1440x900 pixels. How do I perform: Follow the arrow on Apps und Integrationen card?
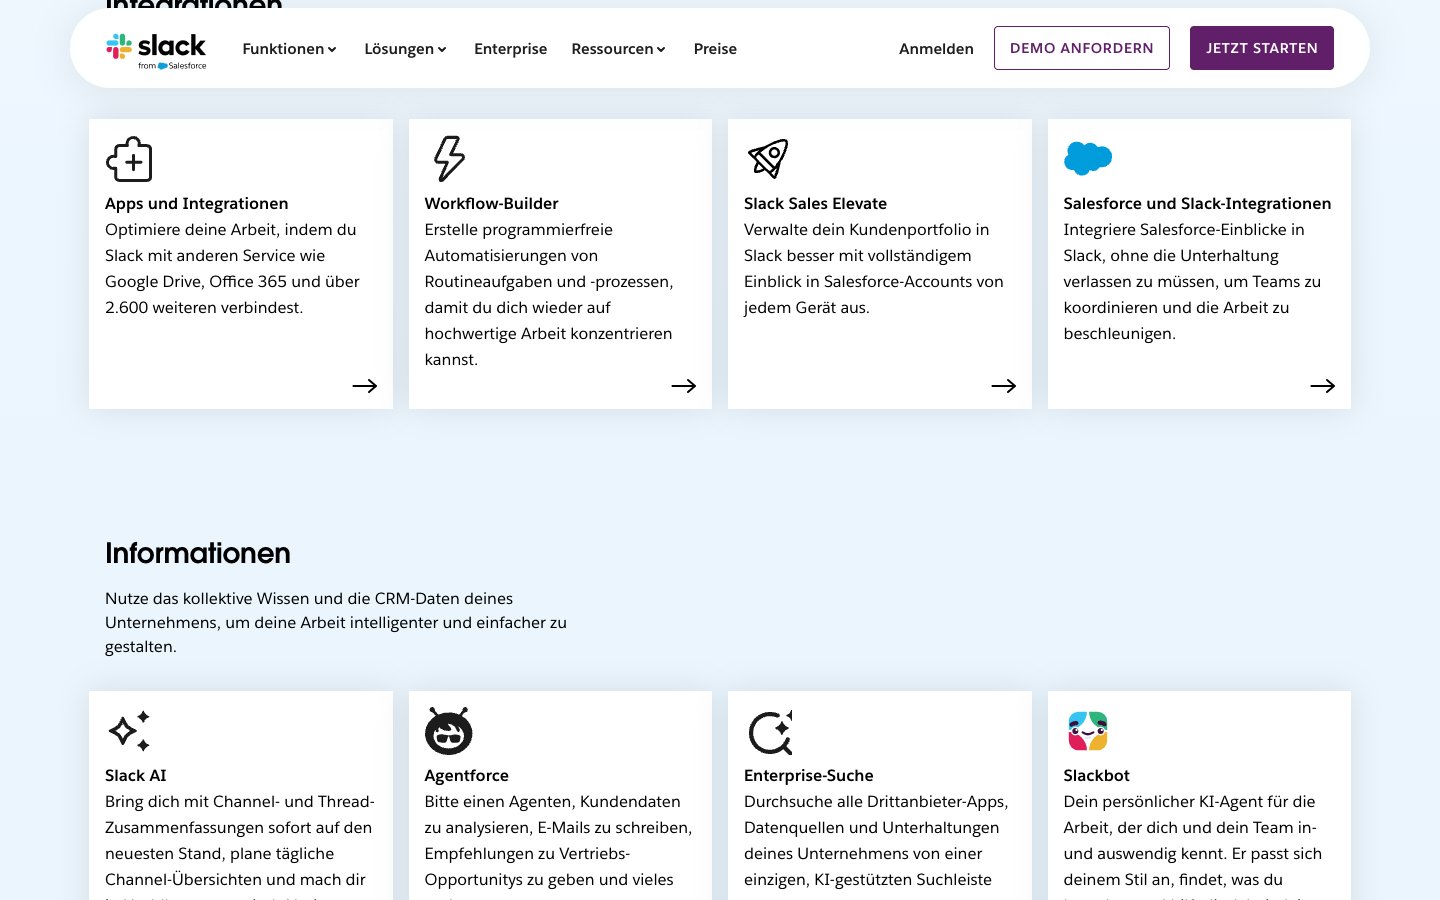pos(365,386)
